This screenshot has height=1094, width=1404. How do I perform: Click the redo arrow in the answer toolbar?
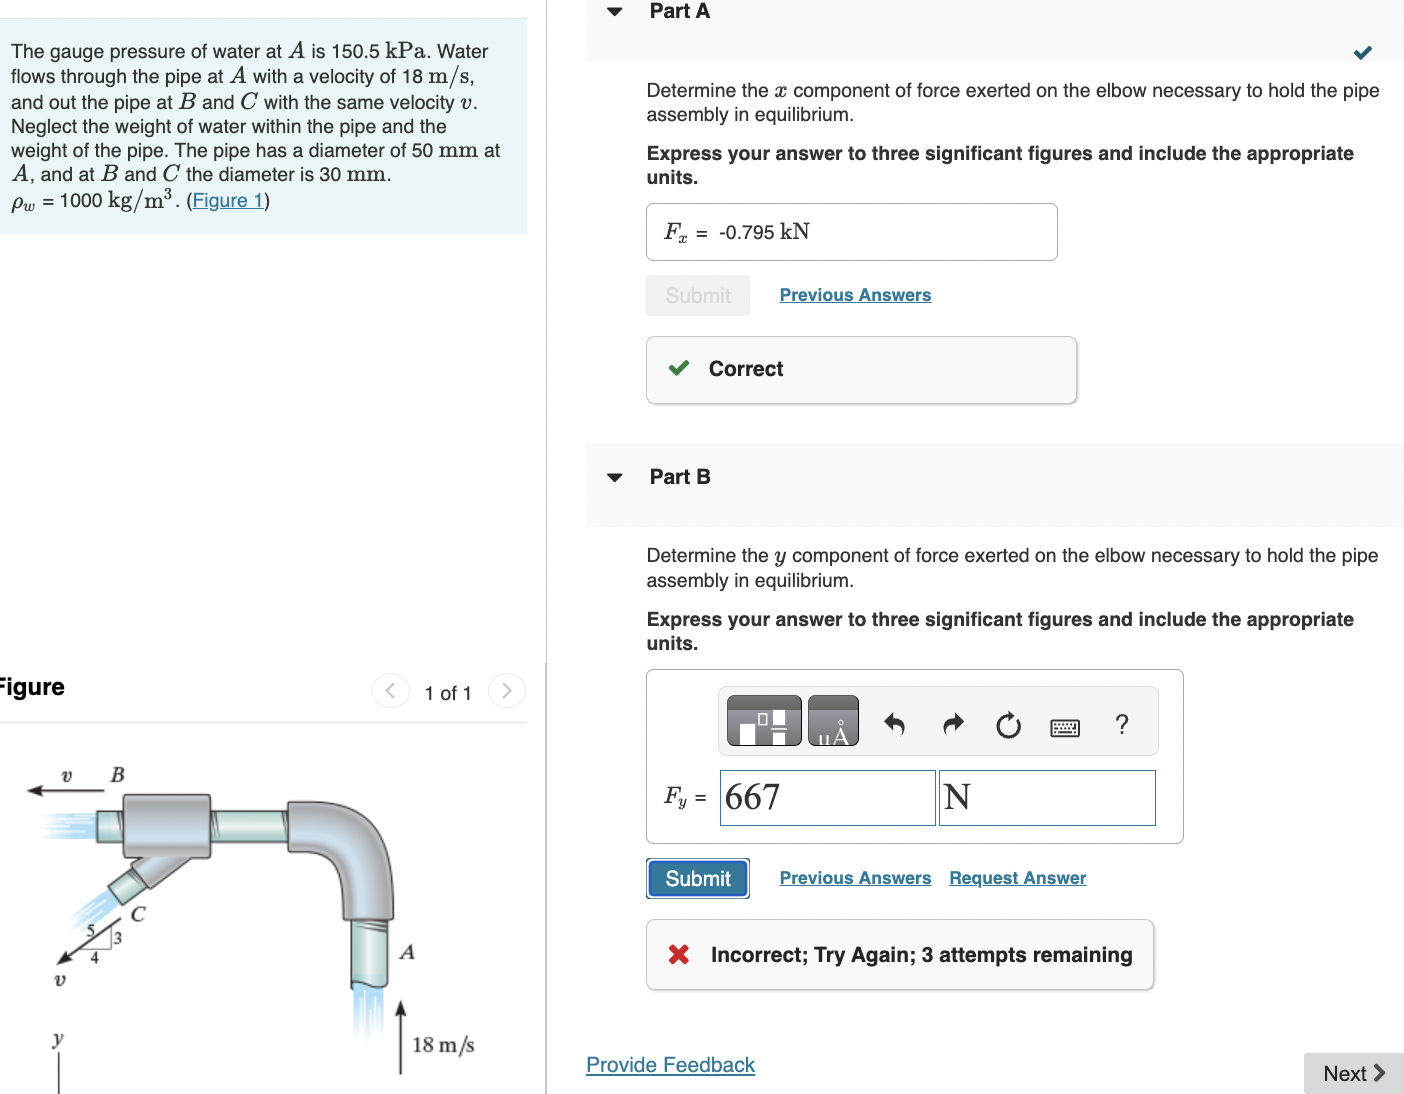coord(952,724)
